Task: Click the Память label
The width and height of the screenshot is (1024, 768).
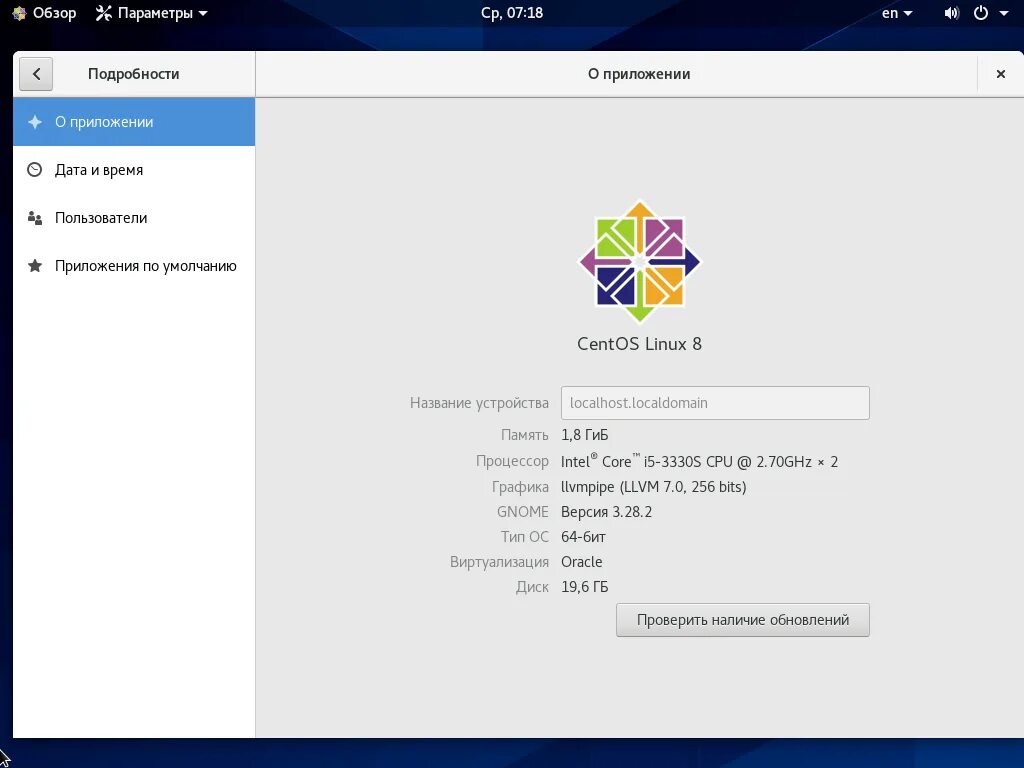Action: pos(524,435)
